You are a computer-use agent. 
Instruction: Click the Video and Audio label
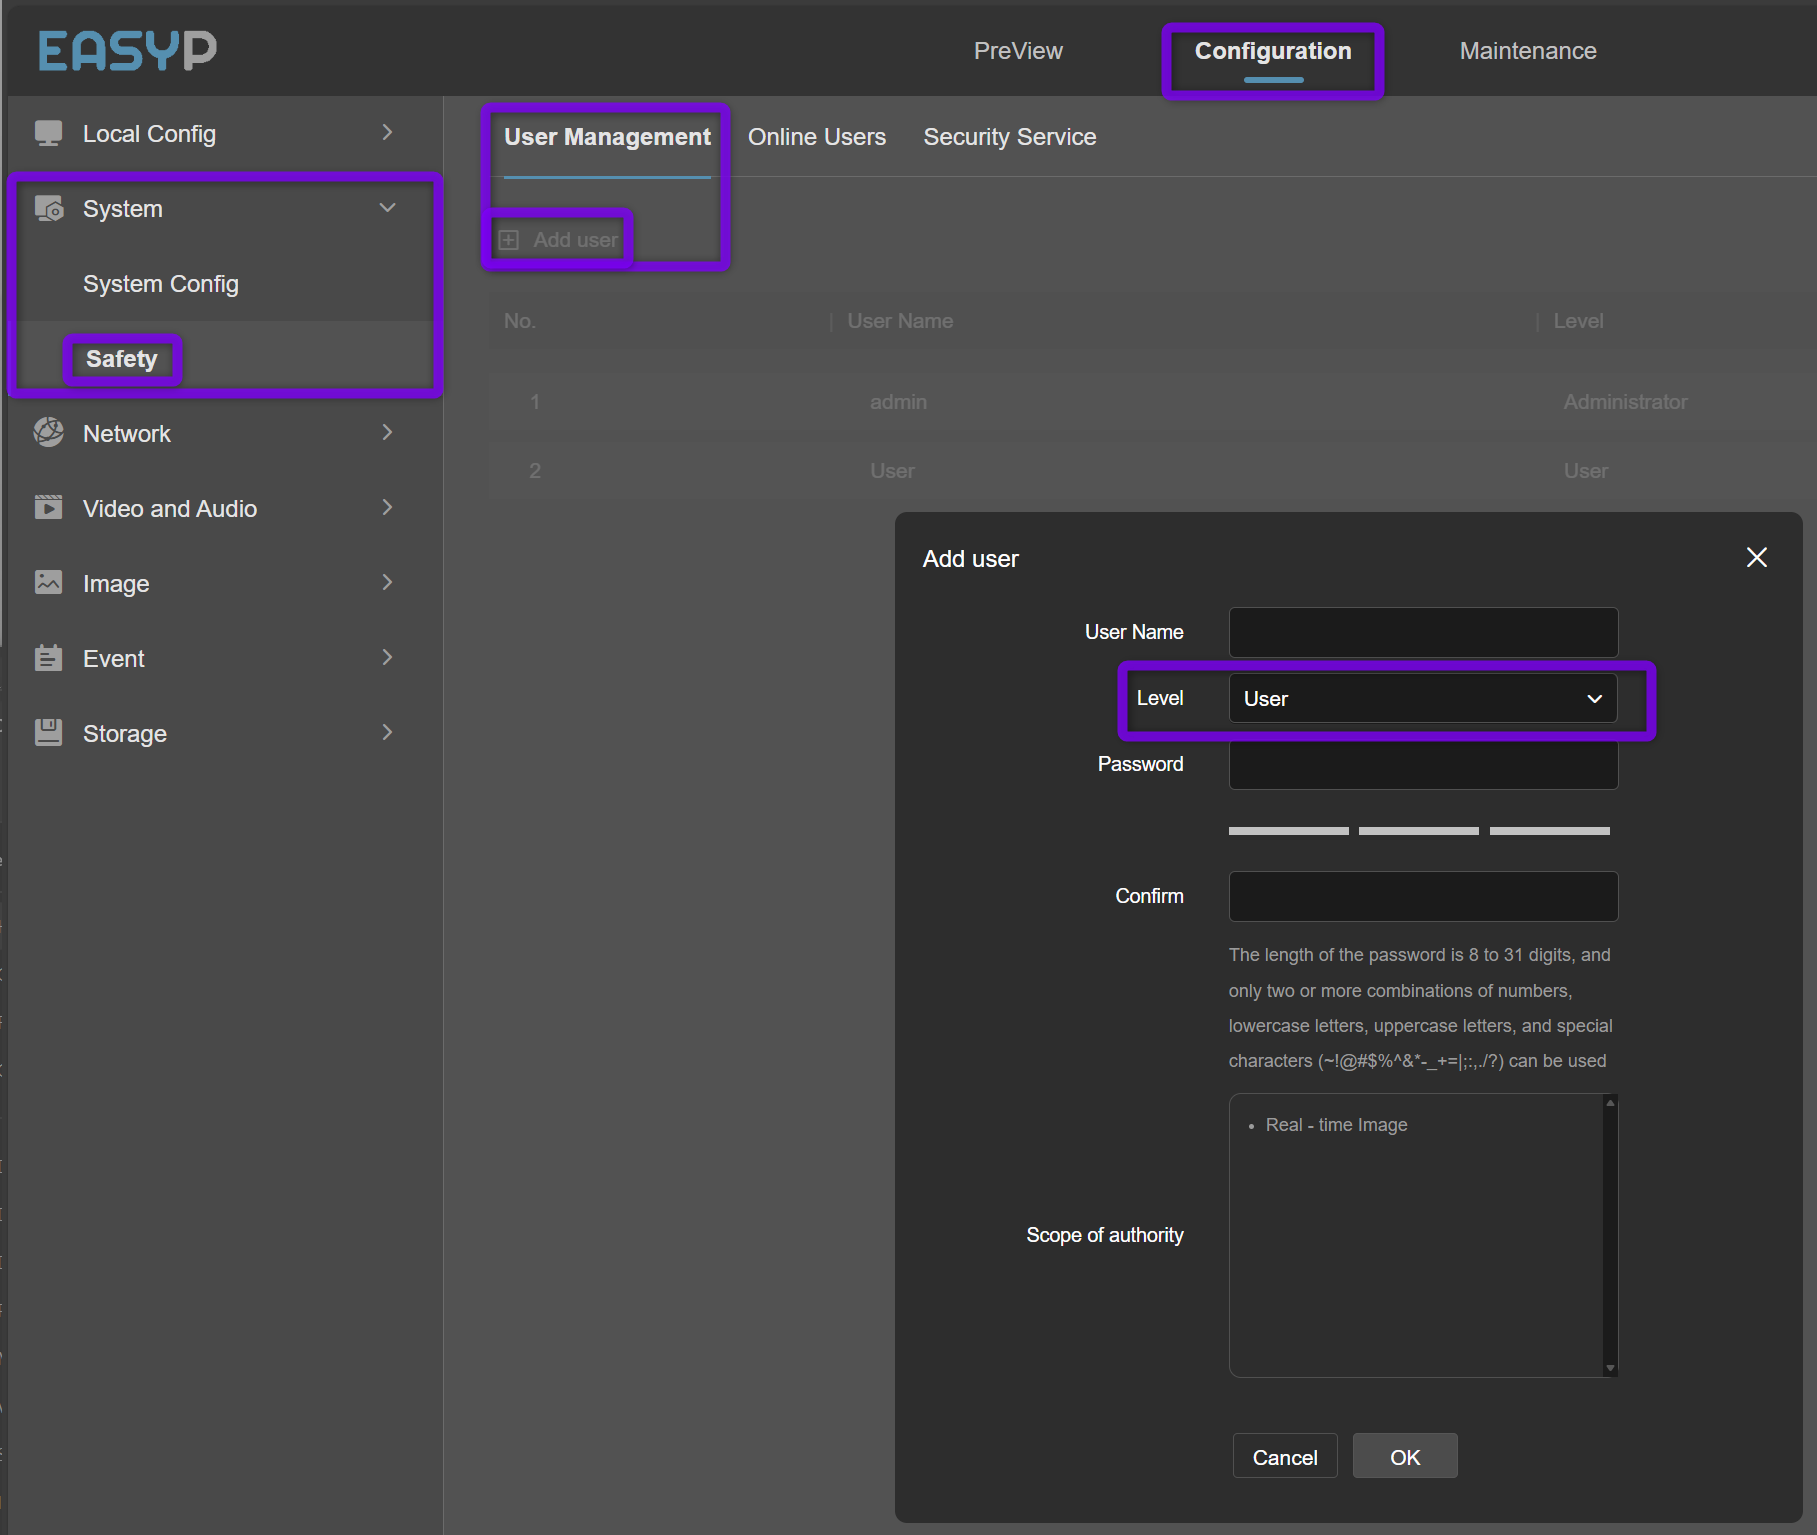(x=170, y=509)
